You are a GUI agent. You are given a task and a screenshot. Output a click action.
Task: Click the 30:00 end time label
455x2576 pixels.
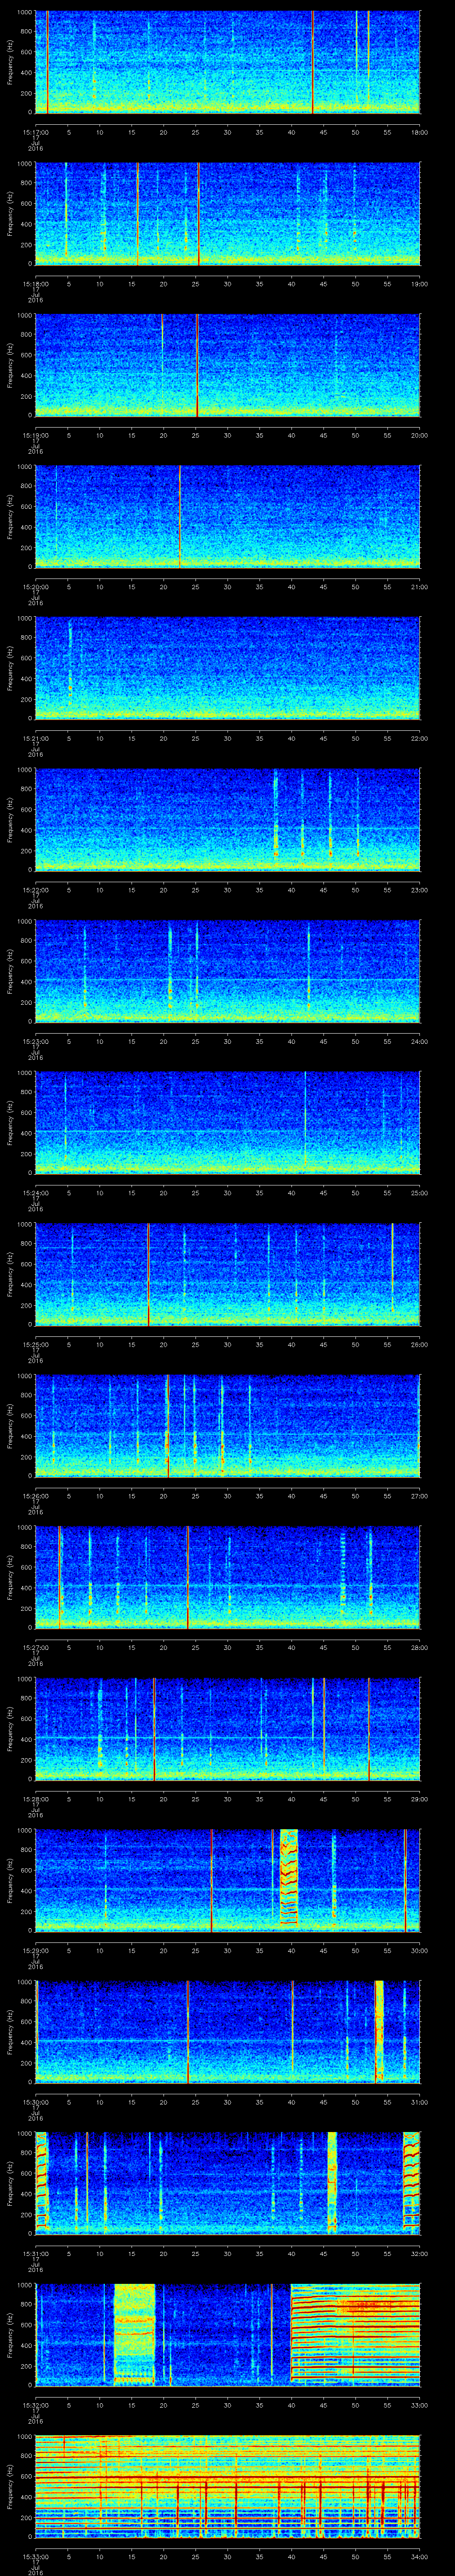click(x=419, y=1950)
